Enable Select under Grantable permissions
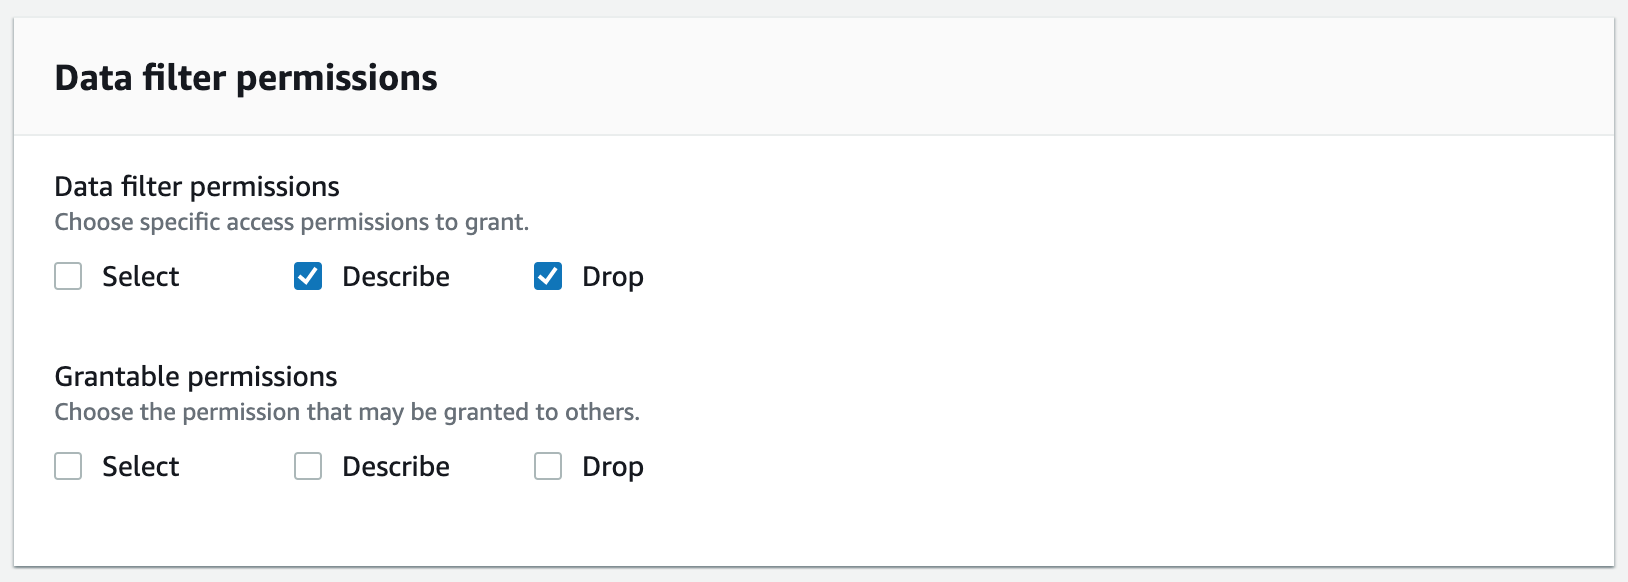The image size is (1628, 582). point(68,466)
